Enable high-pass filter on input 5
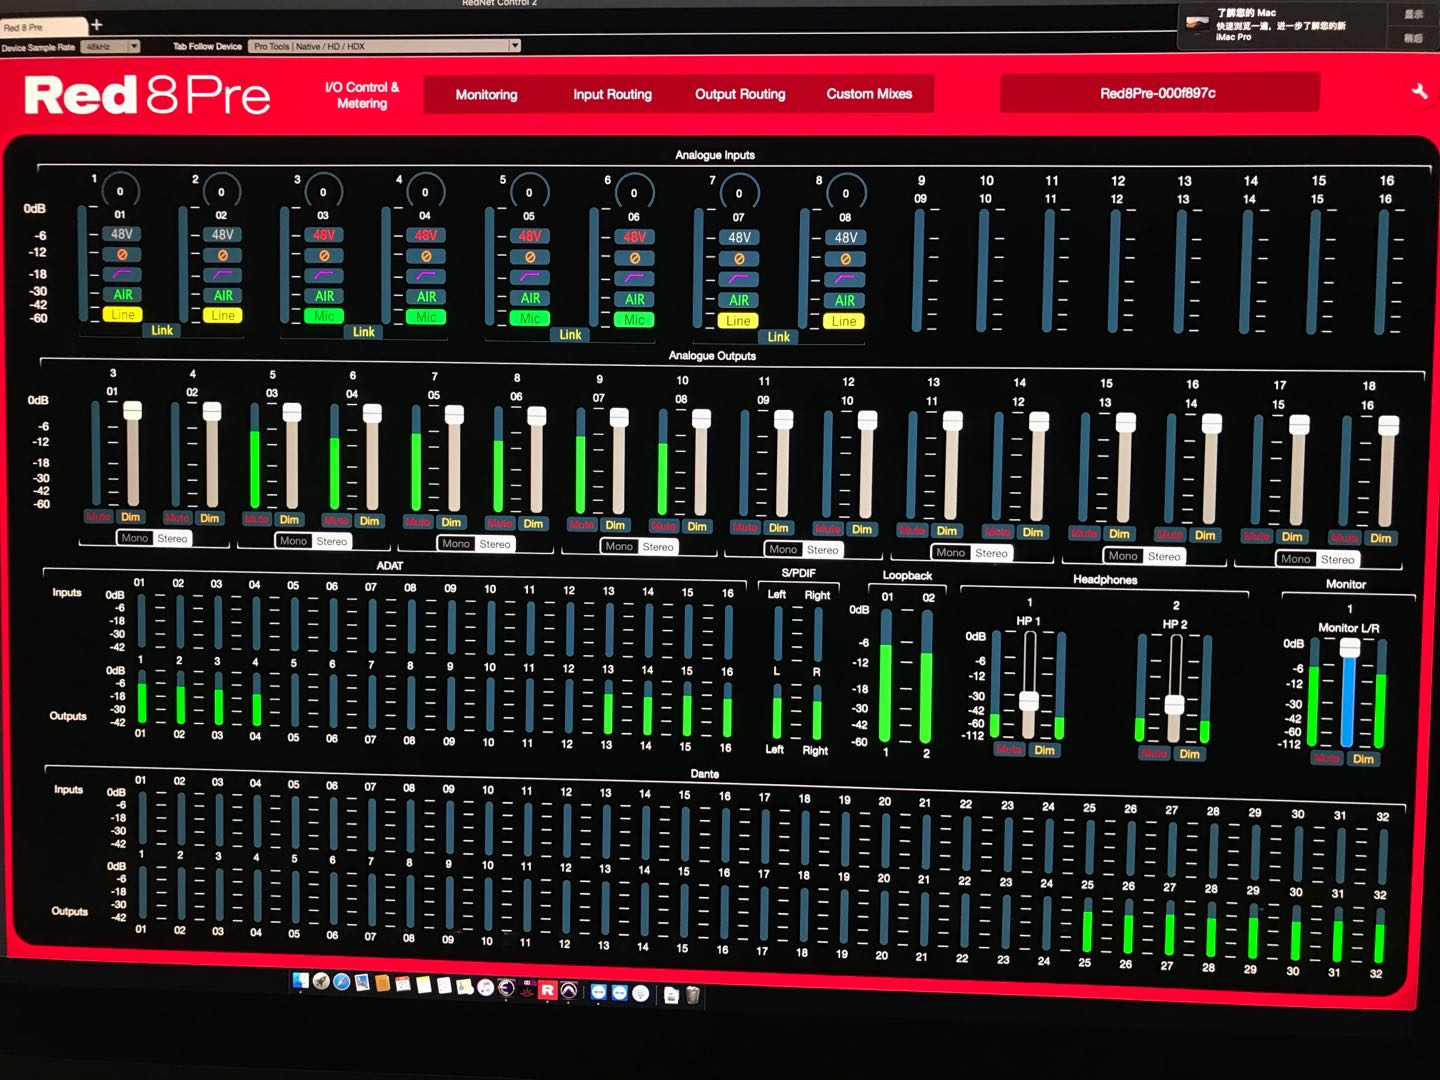Image resolution: width=1440 pixels, height=1080 pixels. [x=530, y=278]
